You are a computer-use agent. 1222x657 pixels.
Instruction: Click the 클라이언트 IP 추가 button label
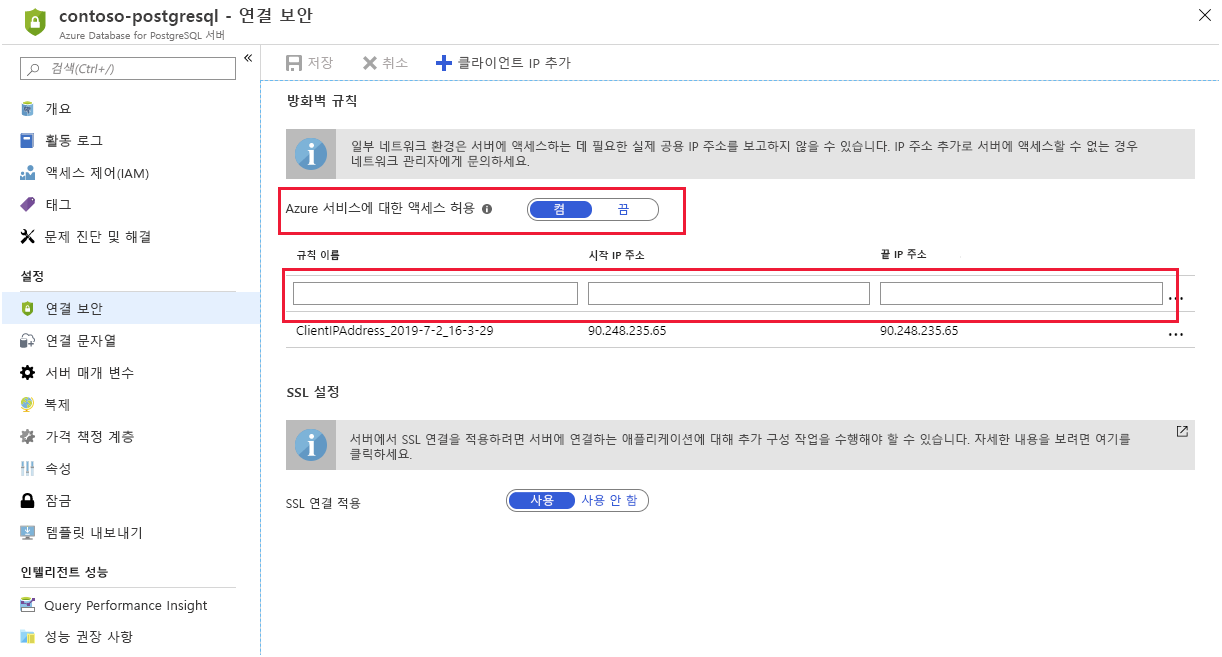pos(514,63)
